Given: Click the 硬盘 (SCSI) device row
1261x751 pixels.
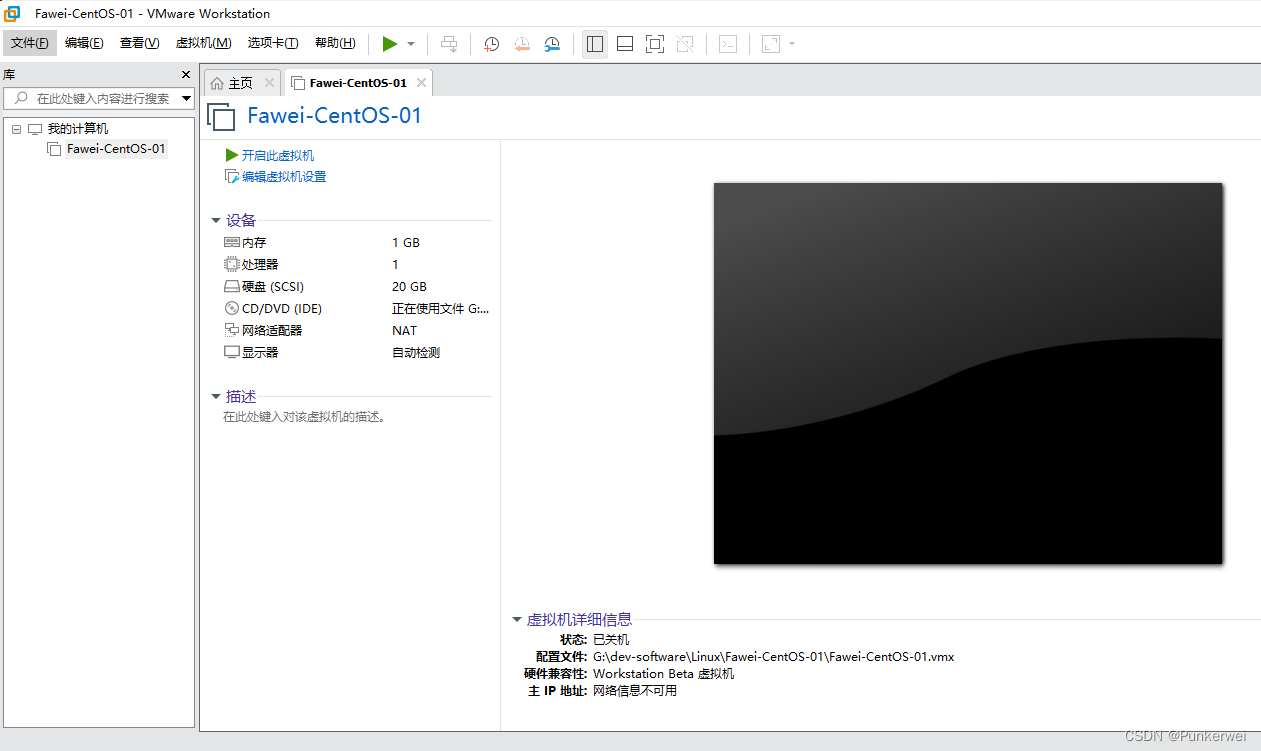Looking at the screenshot, I should pos(357,287).
